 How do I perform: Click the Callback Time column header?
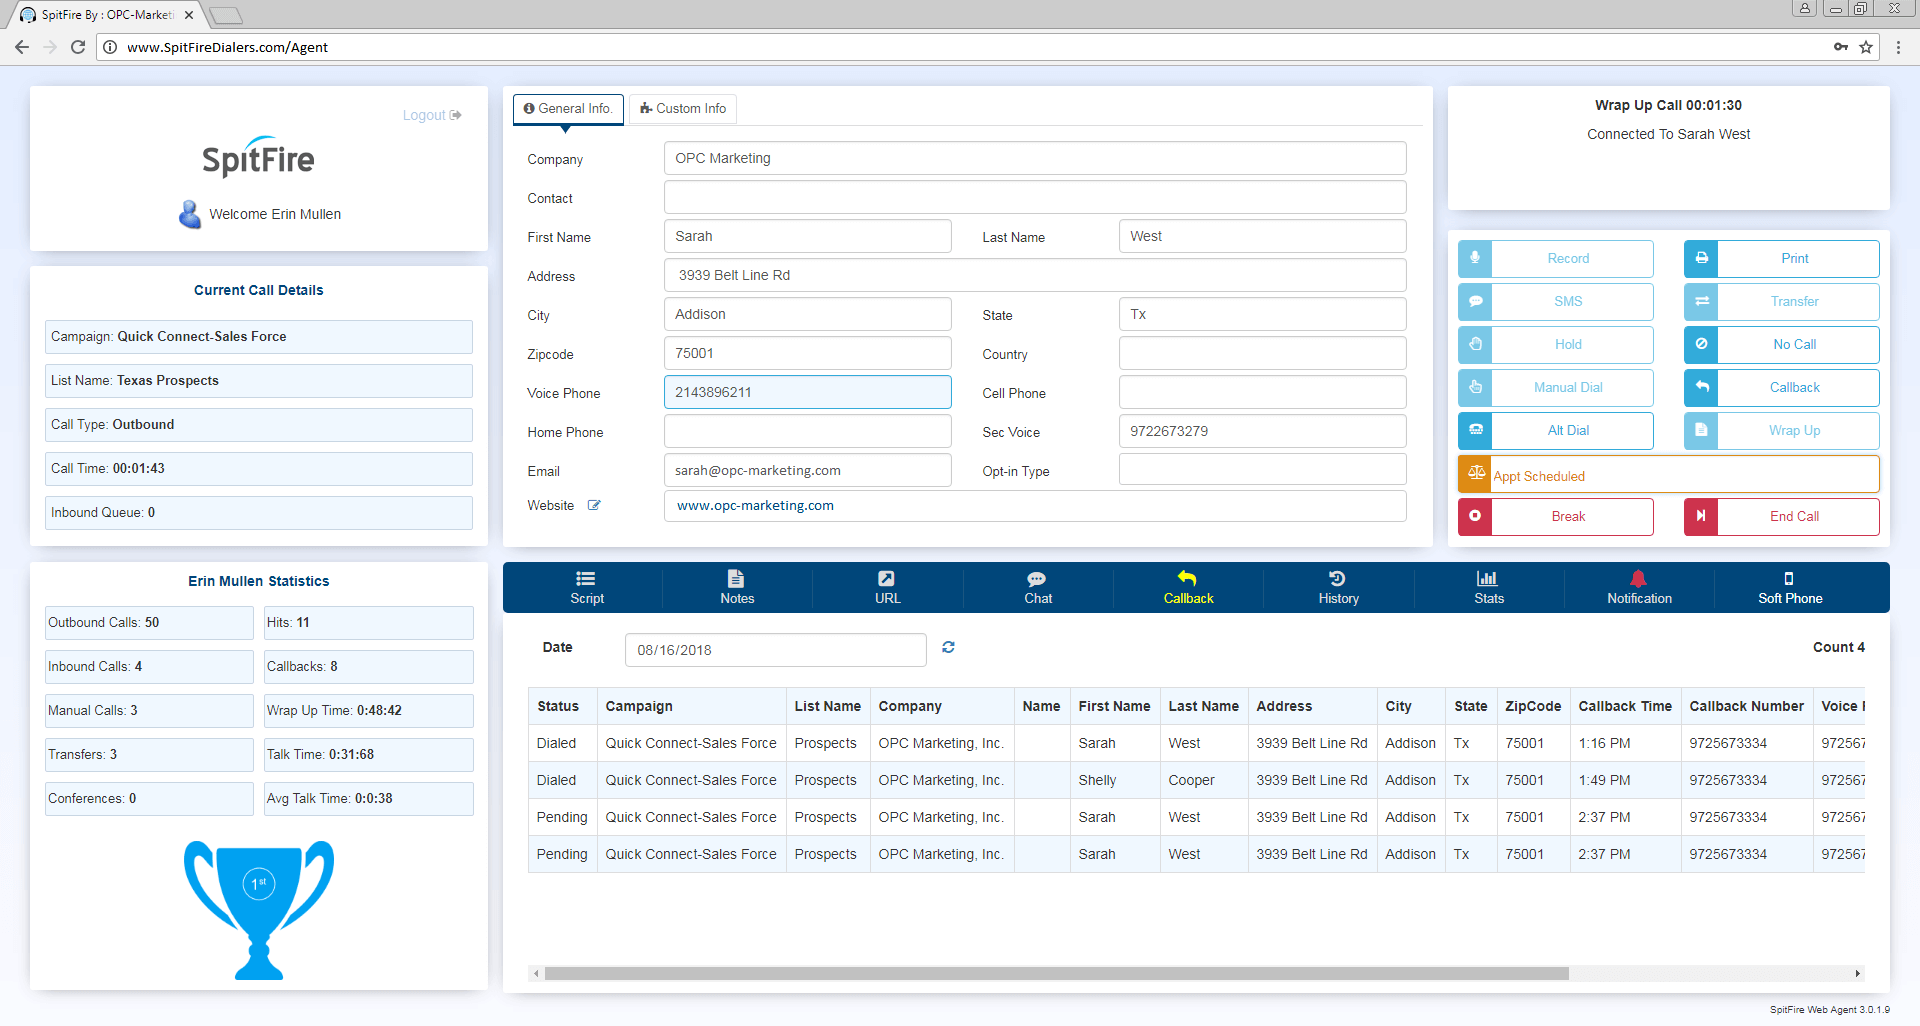1625,706
